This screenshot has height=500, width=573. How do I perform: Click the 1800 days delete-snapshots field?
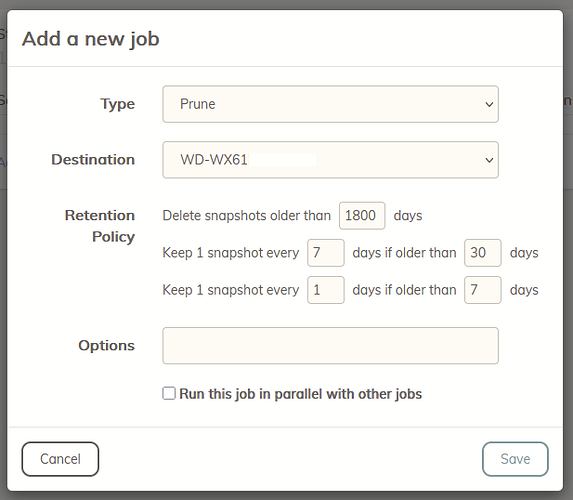click(x=362, y=216)
